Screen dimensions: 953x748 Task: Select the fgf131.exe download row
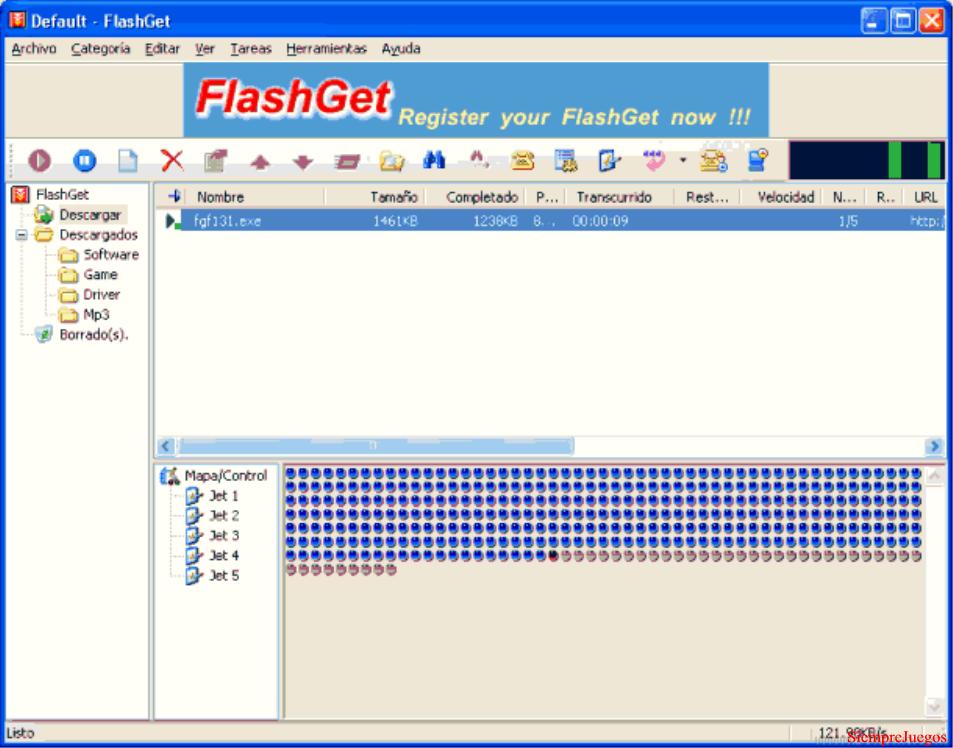point(550,221)
